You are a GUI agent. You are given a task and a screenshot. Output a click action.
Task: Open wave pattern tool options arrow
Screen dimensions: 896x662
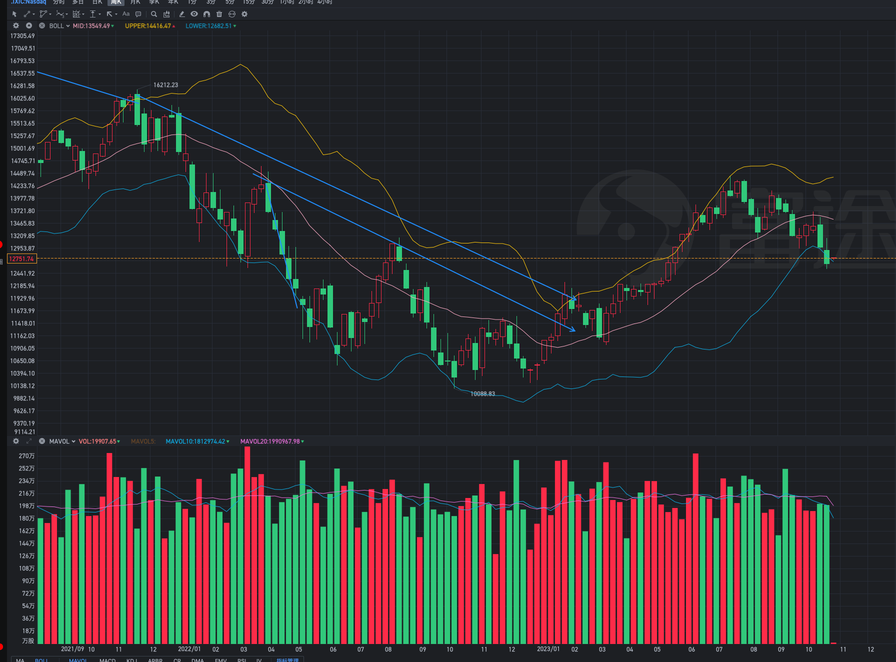coord(67,14)
